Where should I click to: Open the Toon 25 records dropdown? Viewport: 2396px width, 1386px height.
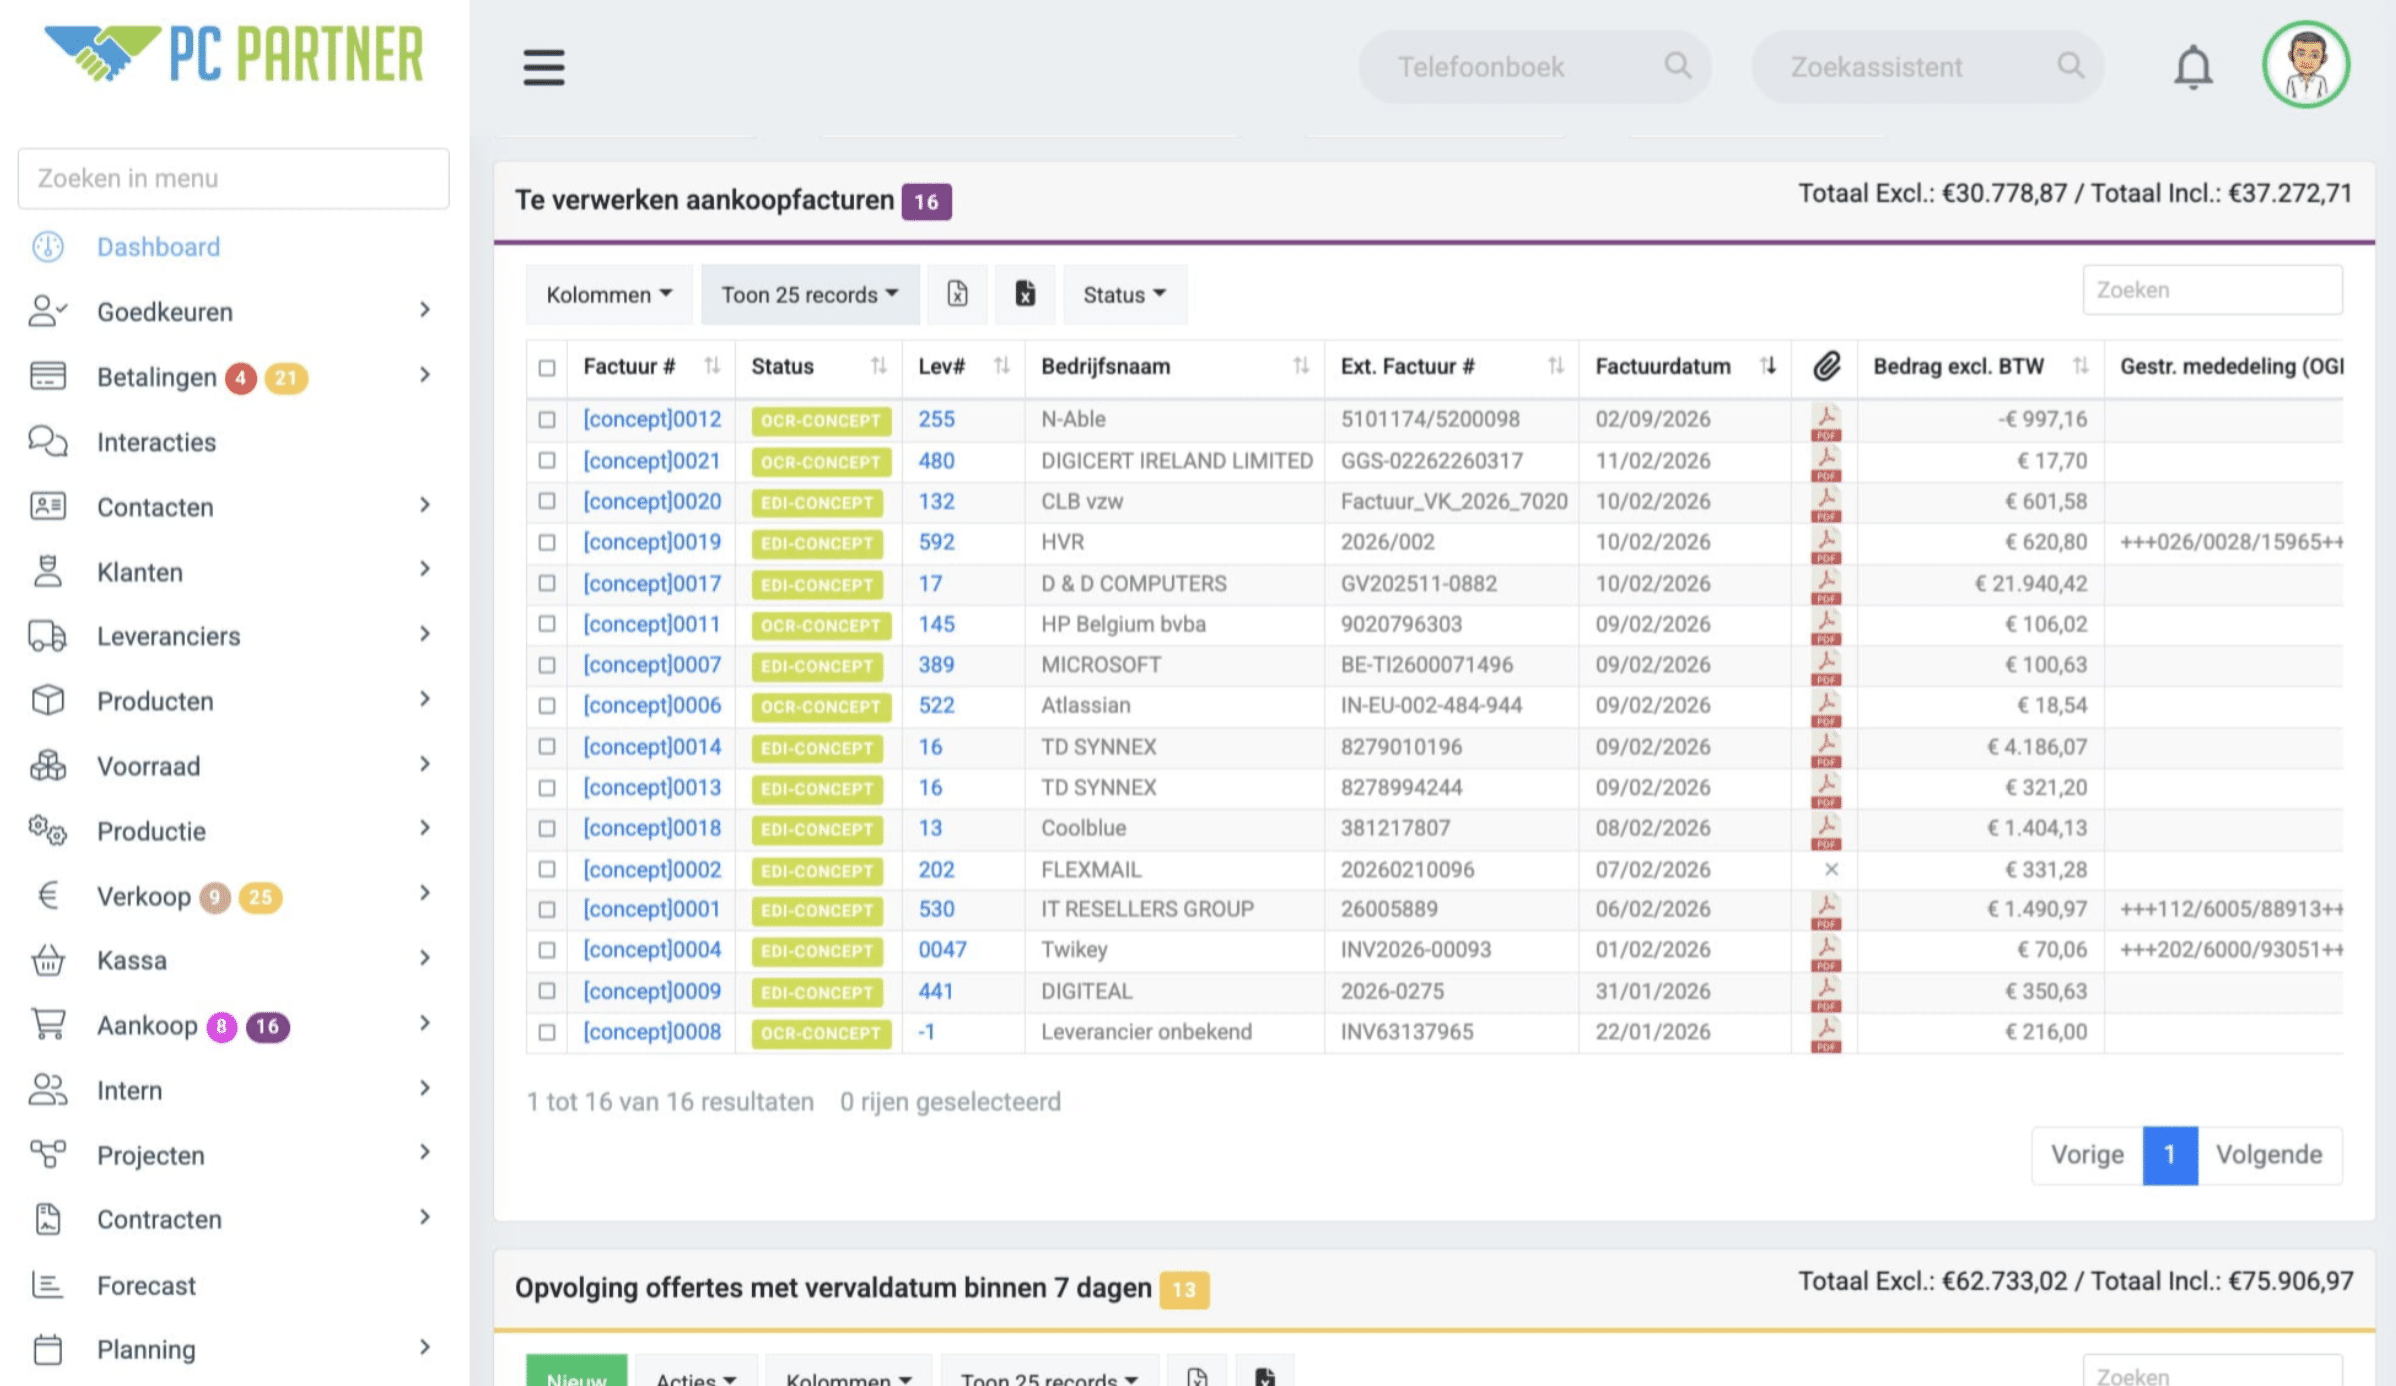[x=810, y=294]
